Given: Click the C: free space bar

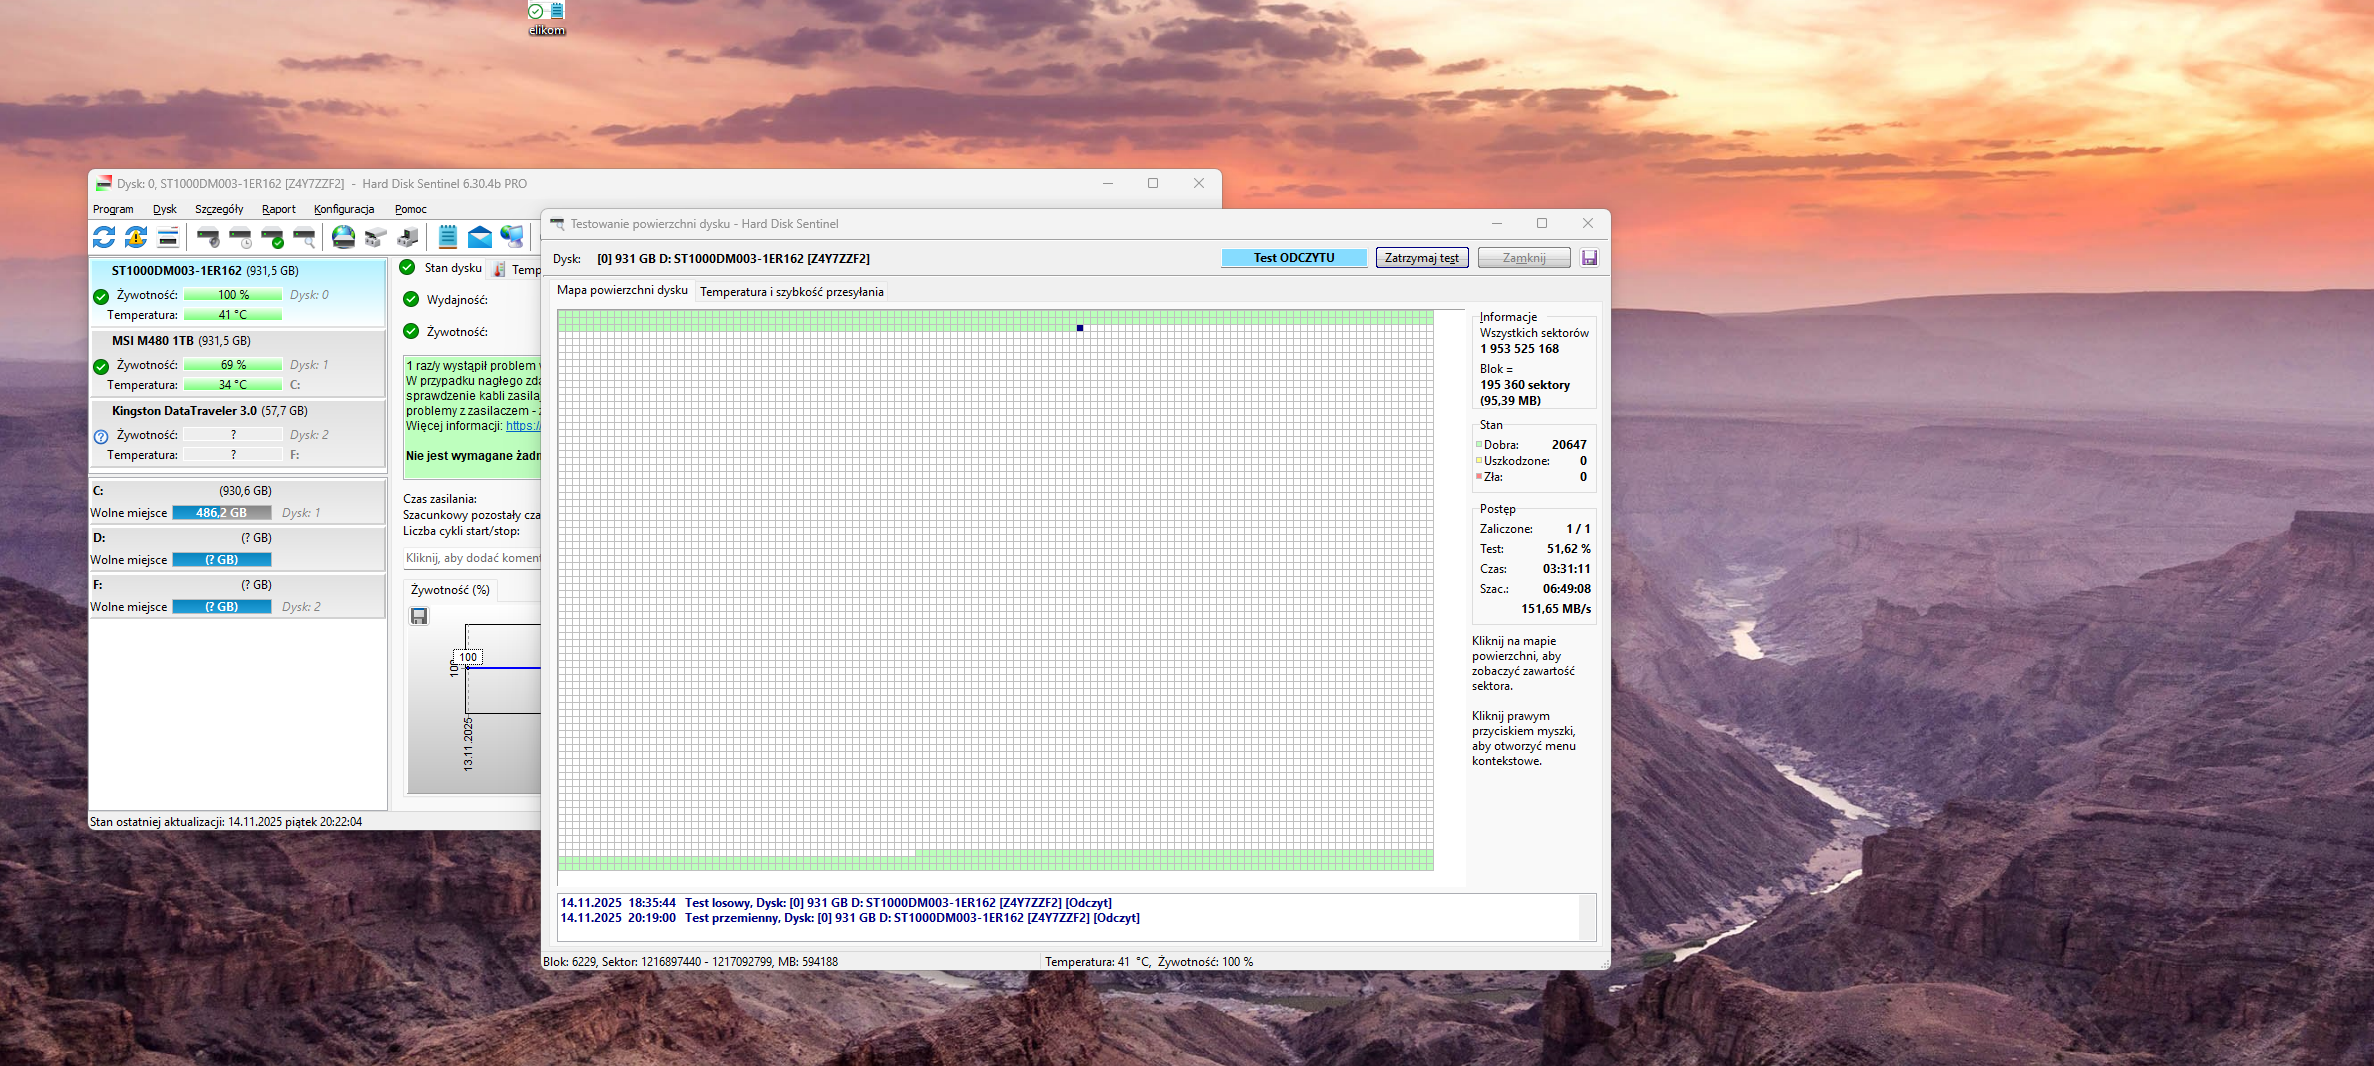Looking at the screenshot, I should pos(221,513).
